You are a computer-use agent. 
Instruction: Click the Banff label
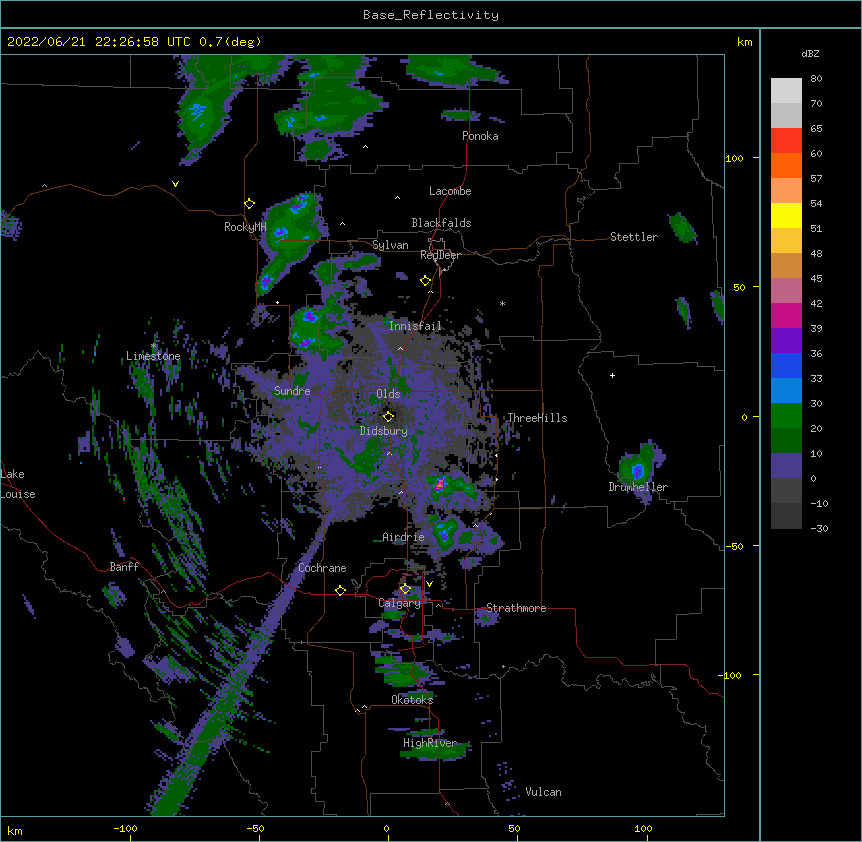click(124, 567)
